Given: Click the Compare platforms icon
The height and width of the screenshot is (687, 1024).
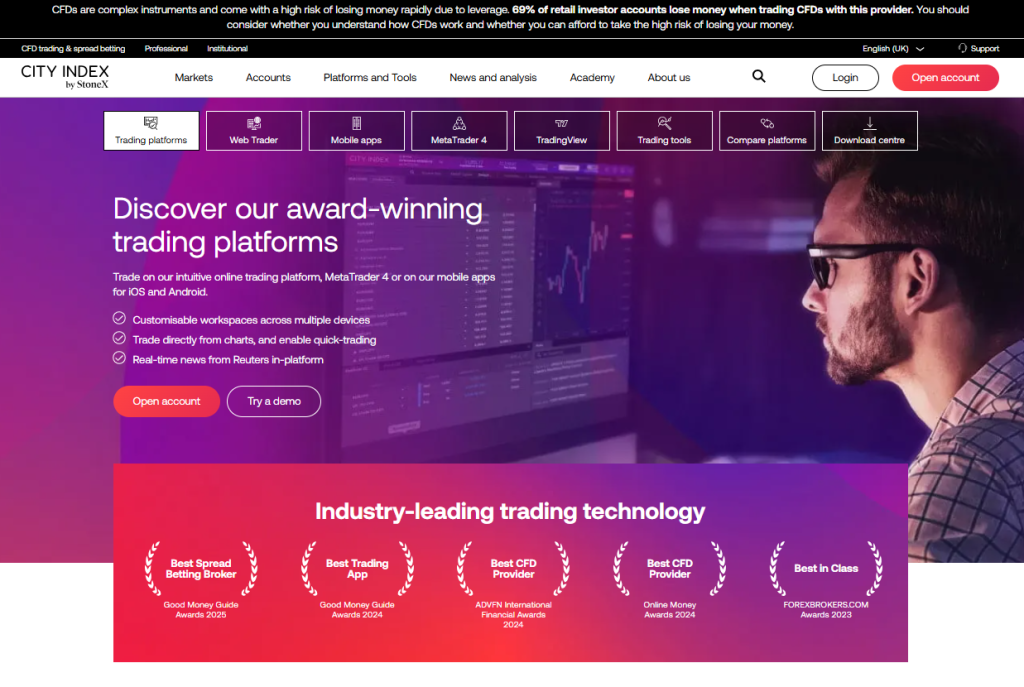Looking at the screenshot, I should (767, 124).
